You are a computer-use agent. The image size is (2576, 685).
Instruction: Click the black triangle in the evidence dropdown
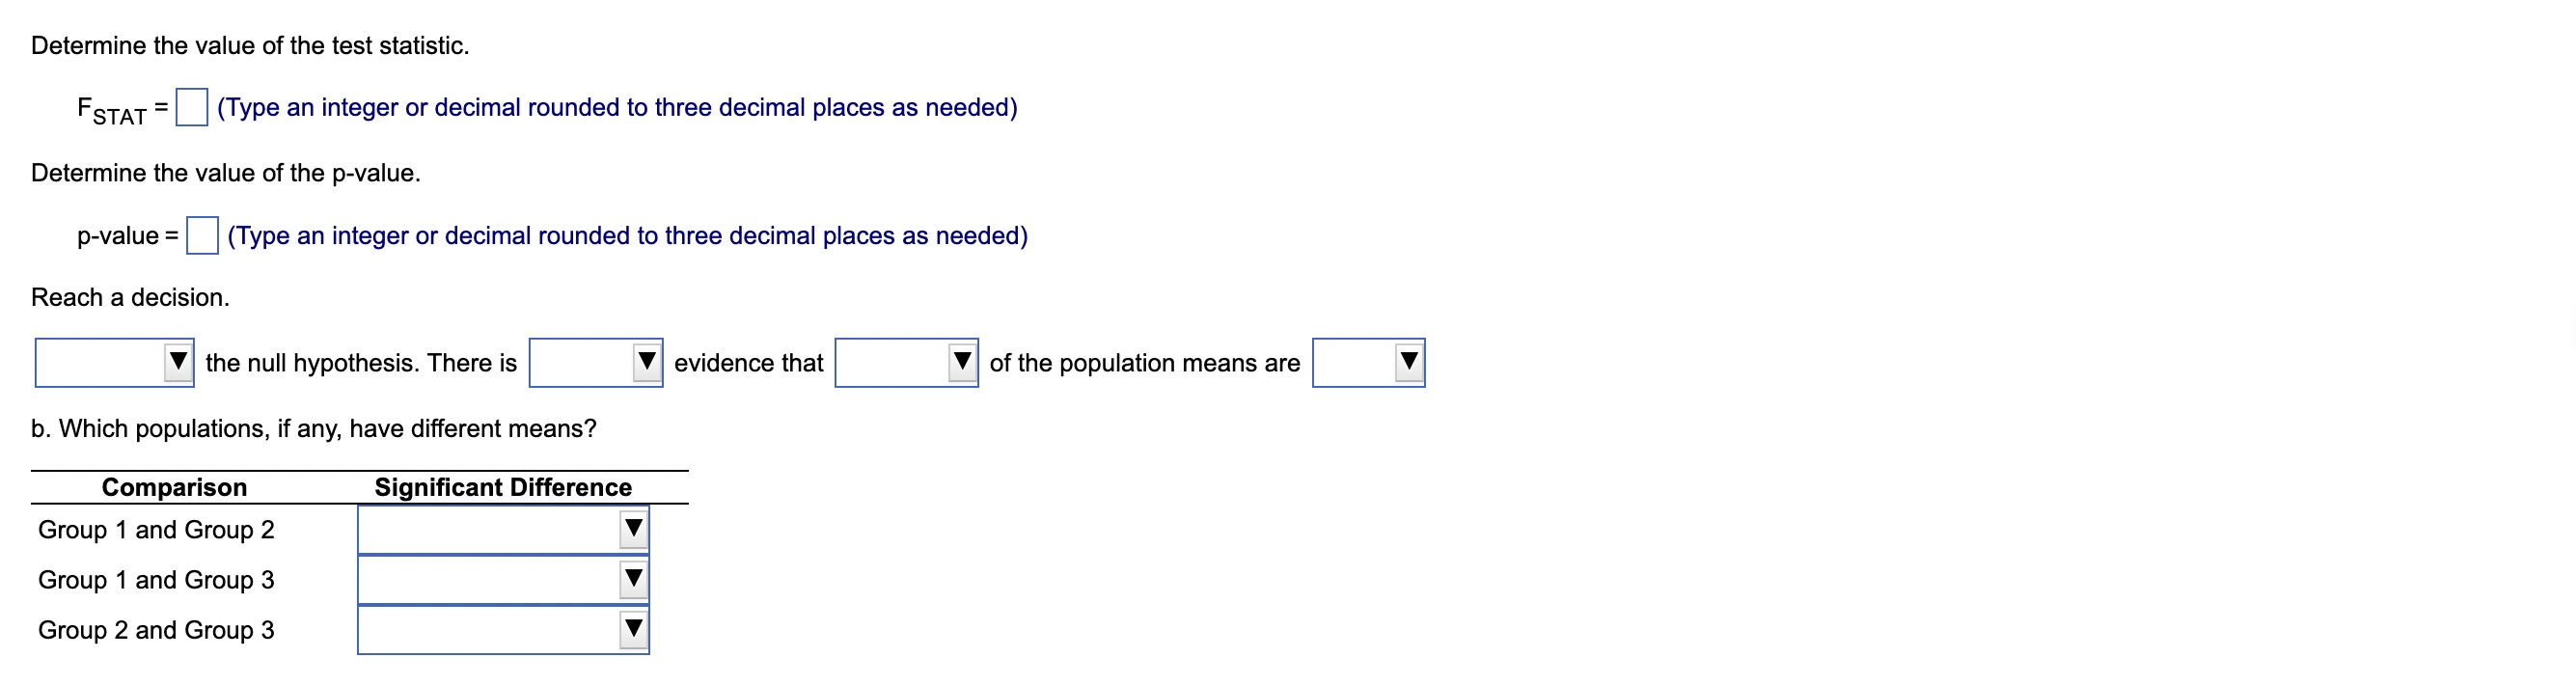648,363
